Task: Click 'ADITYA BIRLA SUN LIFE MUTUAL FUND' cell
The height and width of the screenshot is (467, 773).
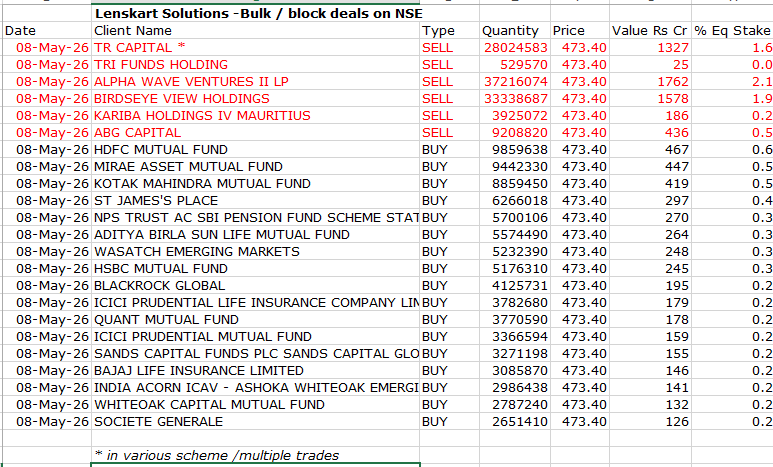Action: (x=255, y=235)
